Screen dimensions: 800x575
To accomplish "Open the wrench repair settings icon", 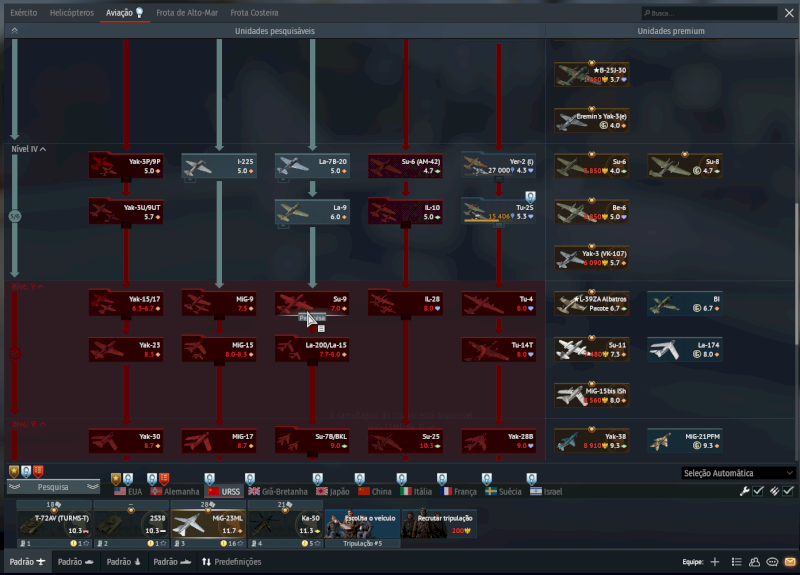I will [744, 491].
